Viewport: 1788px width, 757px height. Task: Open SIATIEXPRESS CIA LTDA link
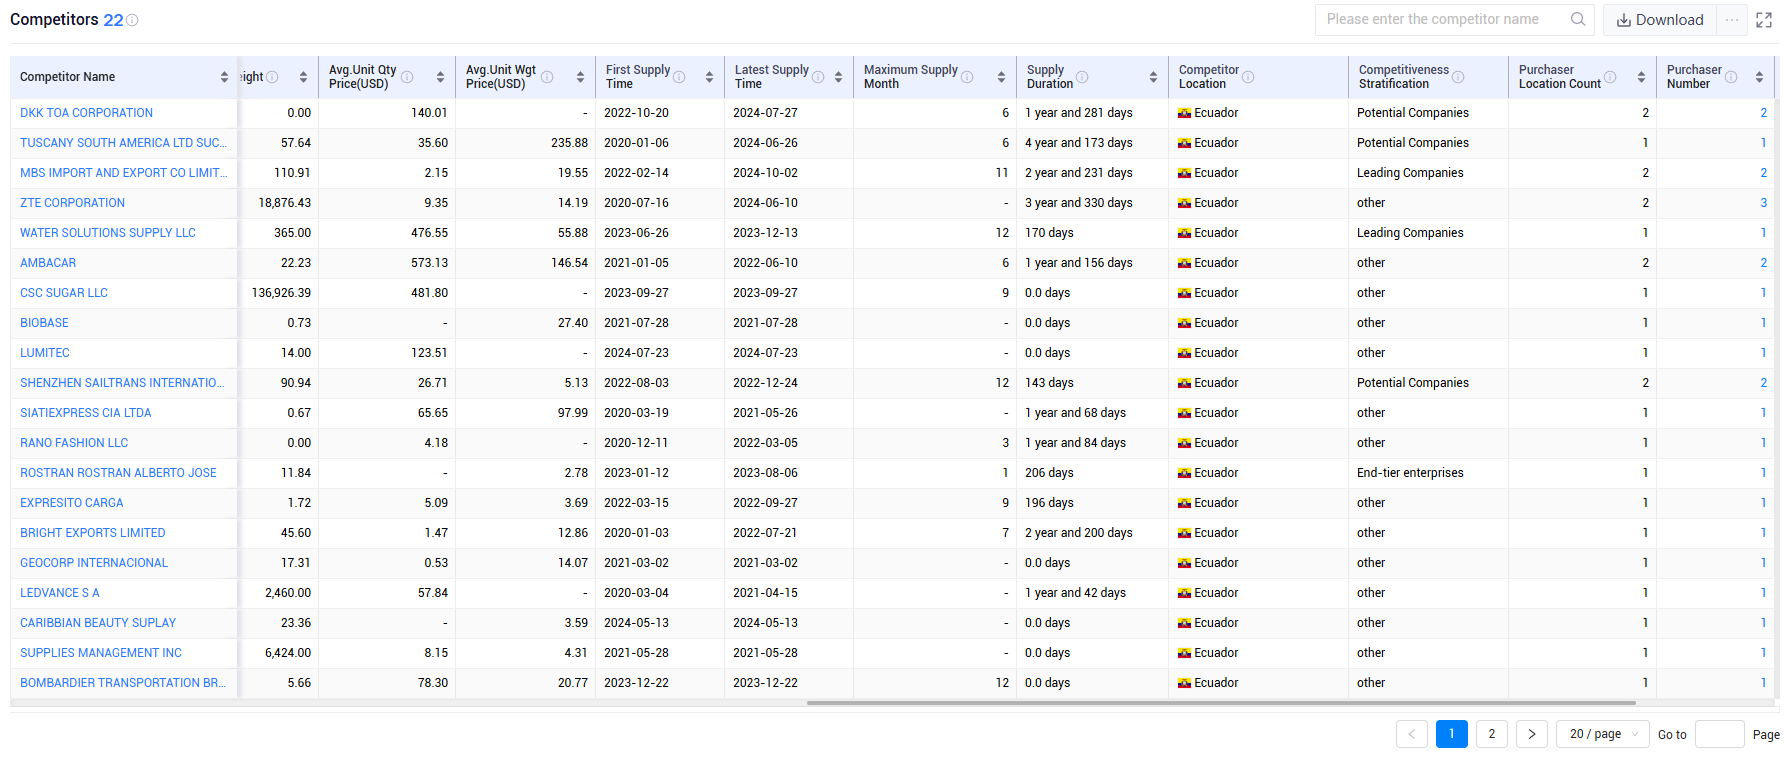[x=86, y=413]
